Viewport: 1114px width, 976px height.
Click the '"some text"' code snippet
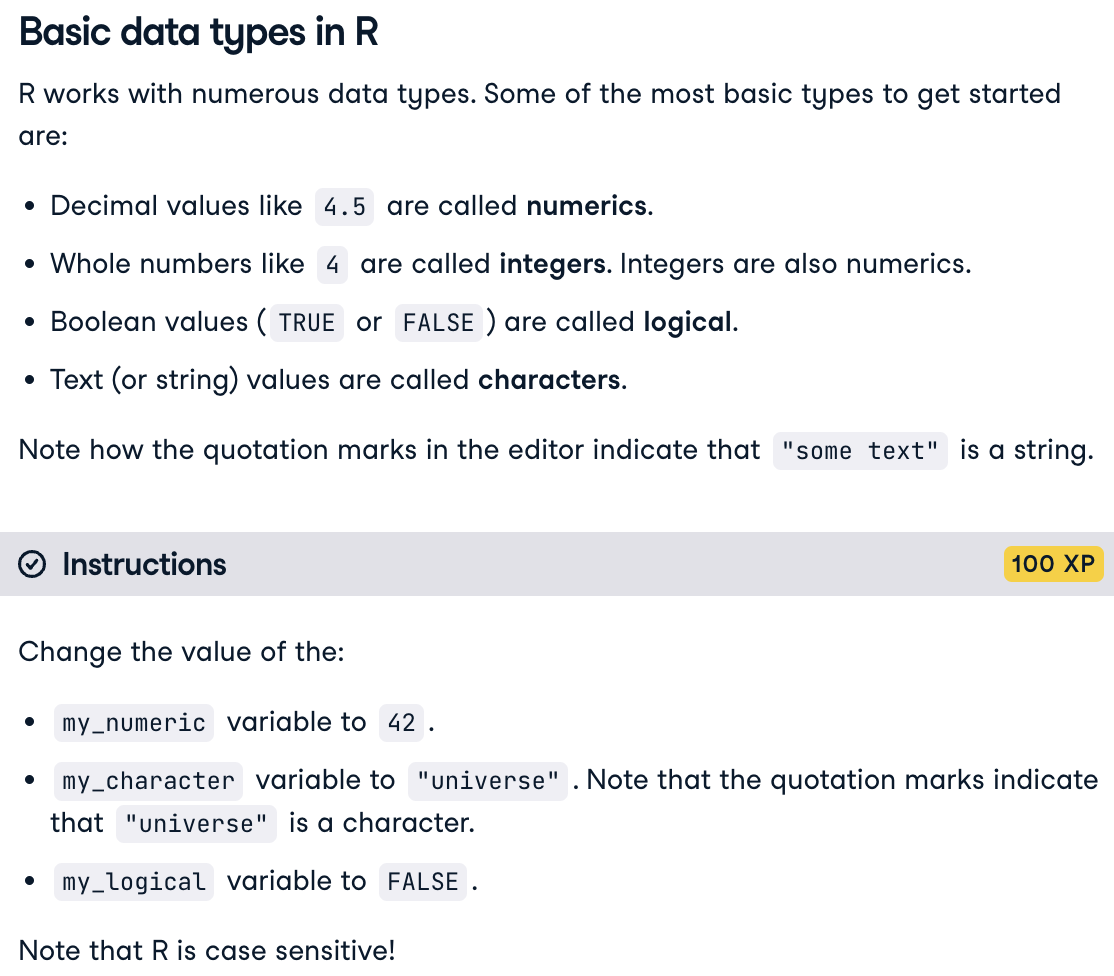click(x=860, y=451)
